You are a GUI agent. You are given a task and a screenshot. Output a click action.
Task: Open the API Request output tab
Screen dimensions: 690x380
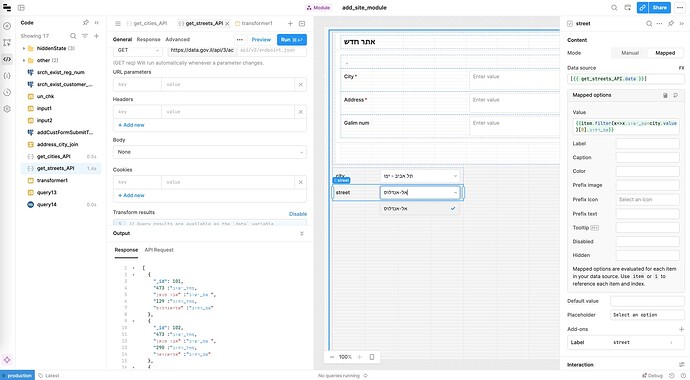(x=159, y=250)
